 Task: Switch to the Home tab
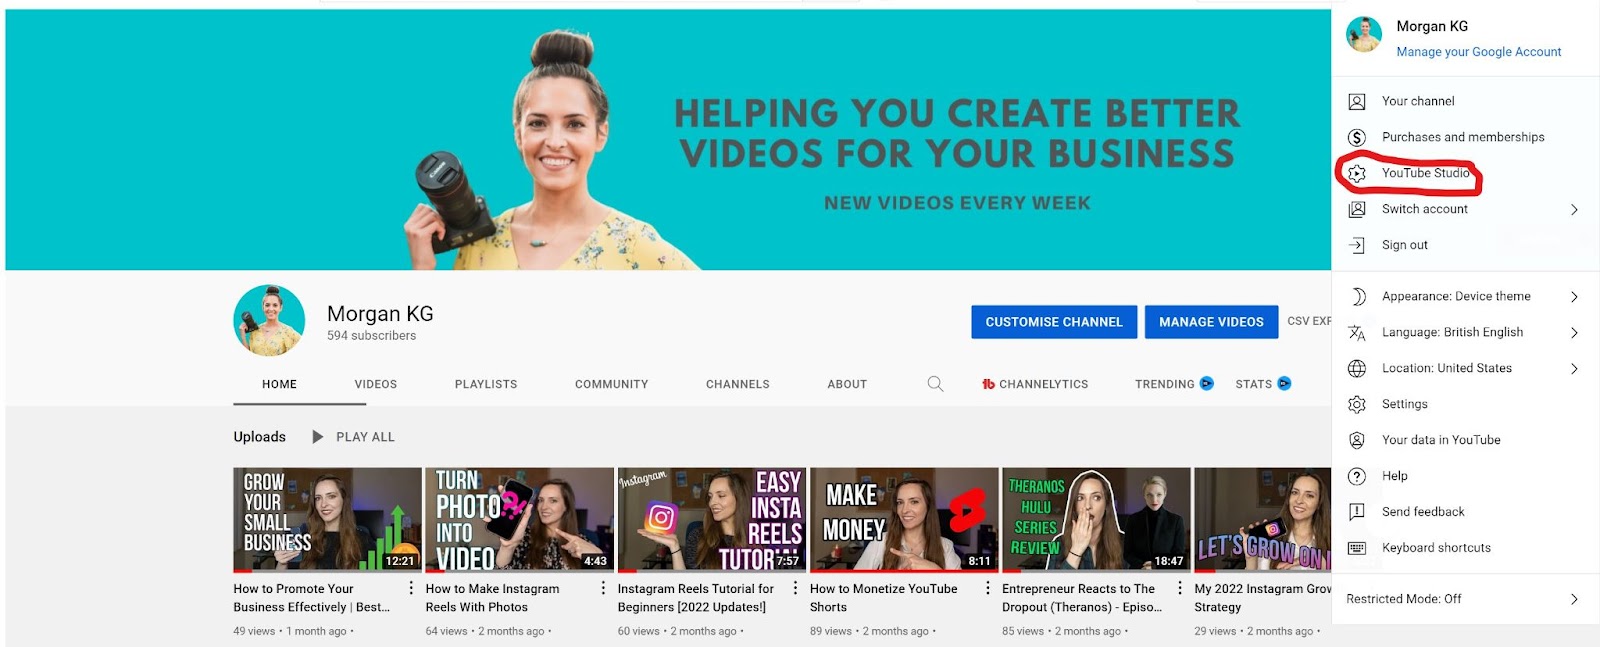point(280,384)
